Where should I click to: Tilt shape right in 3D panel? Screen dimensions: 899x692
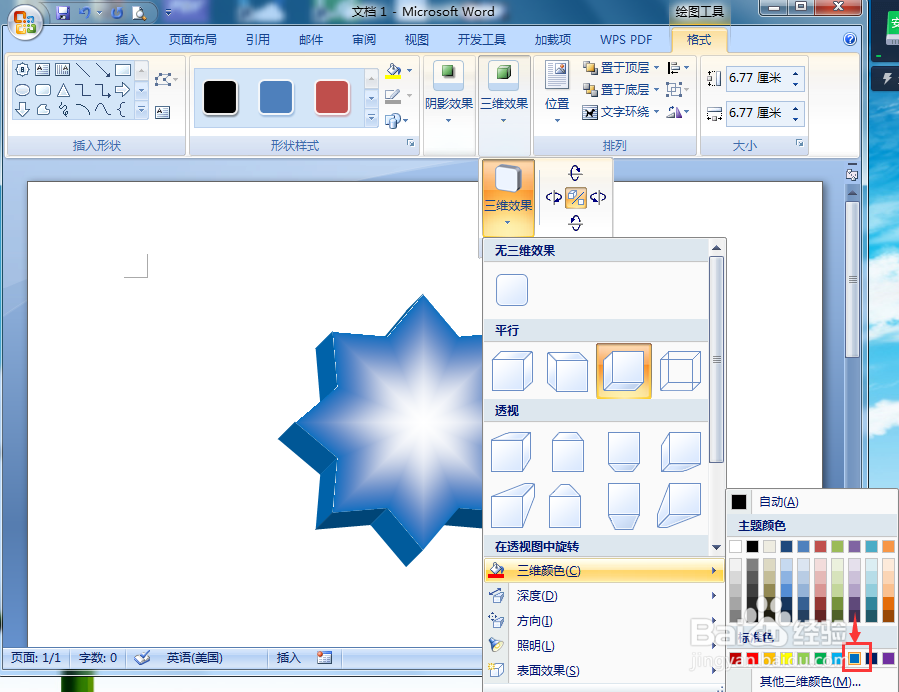[x=598, y=197]
